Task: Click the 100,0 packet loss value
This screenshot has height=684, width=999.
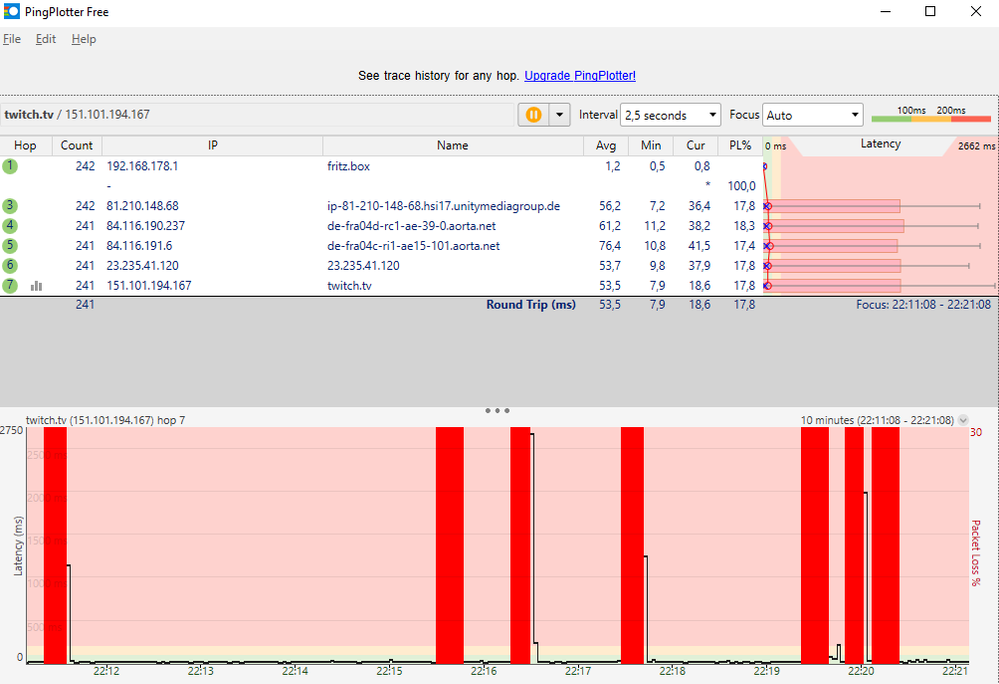Action: [742, 186]
